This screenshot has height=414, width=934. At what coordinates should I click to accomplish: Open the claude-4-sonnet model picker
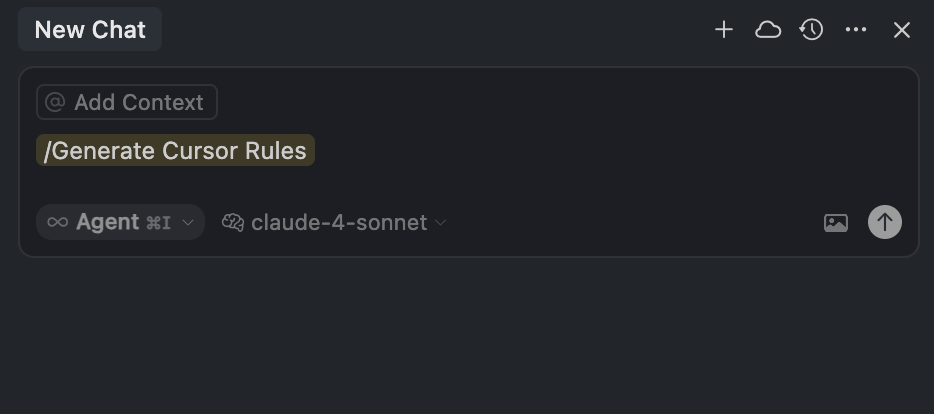pos(338,222)
